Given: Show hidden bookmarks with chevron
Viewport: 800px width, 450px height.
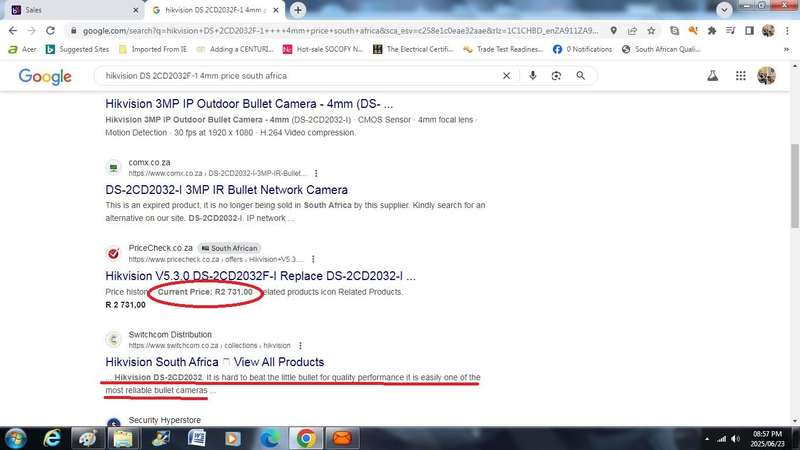Looking at the screenshot, I should (x=786, y=49).
